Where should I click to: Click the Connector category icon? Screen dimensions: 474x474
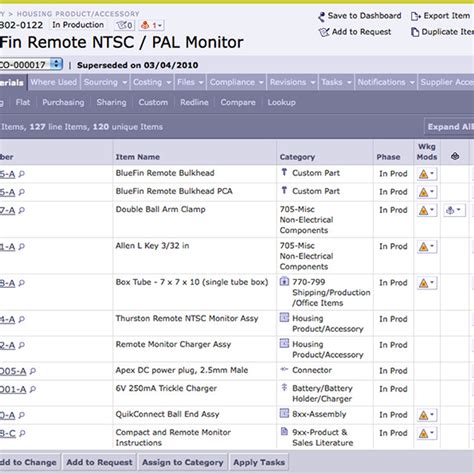tap(284, 369)
